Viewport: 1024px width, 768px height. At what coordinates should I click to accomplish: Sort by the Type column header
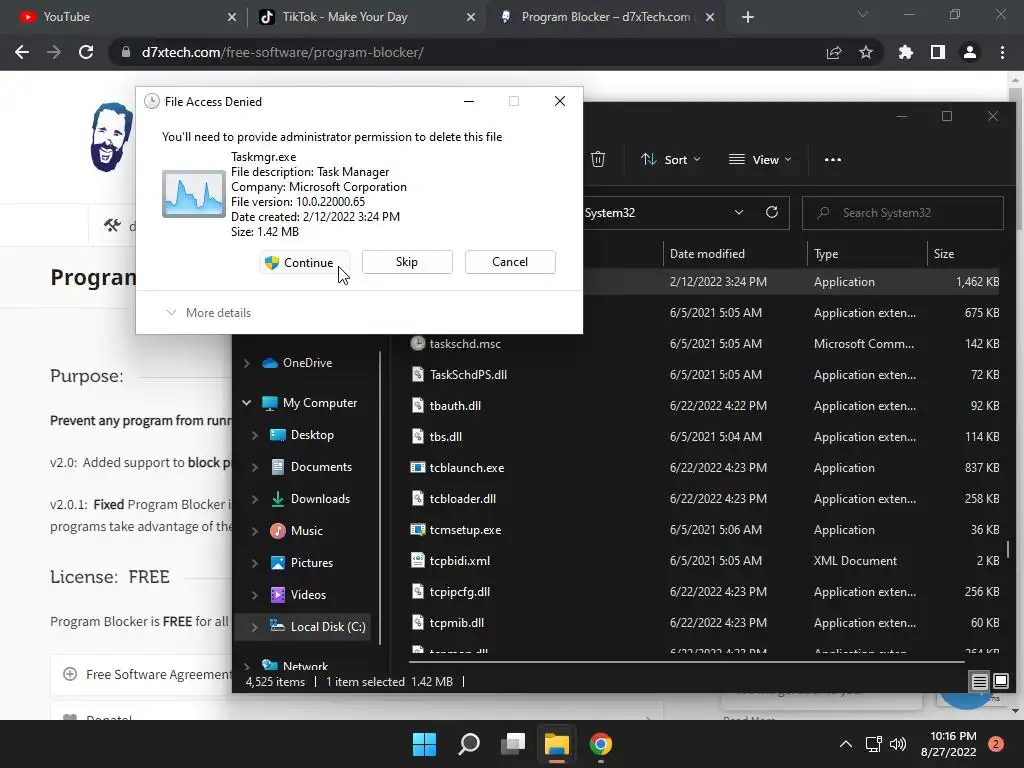[826, 253]
